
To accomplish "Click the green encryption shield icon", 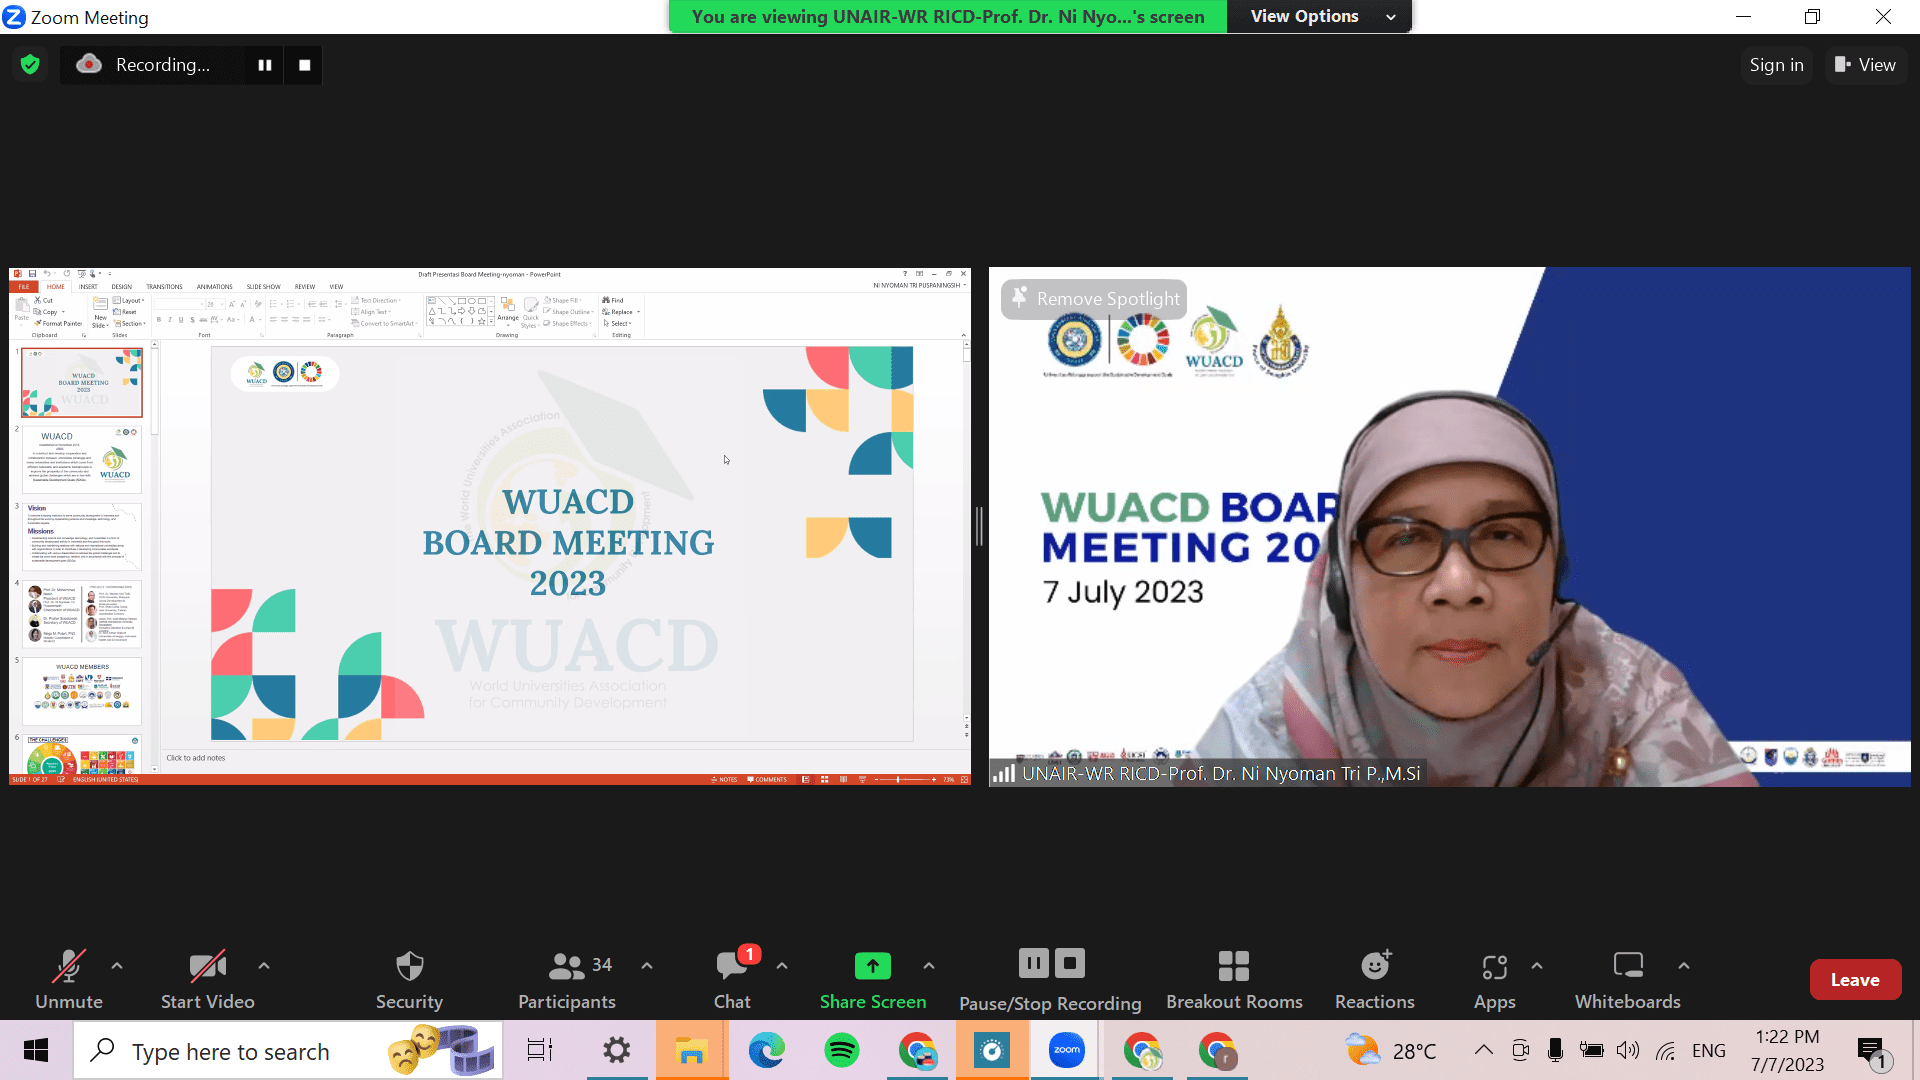I will (30, 65).
